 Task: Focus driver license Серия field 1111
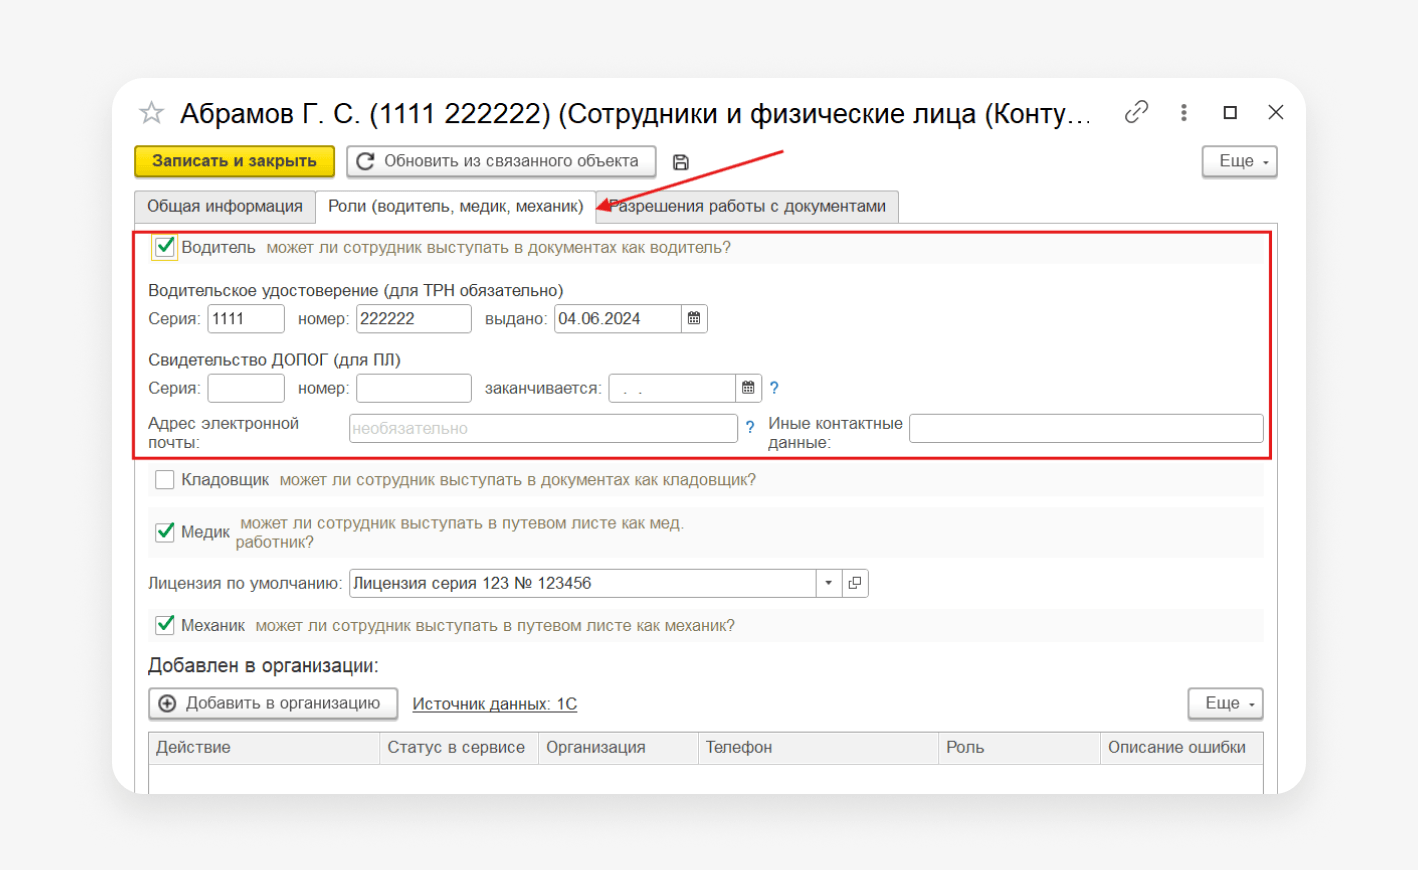(x=246, y=319)
